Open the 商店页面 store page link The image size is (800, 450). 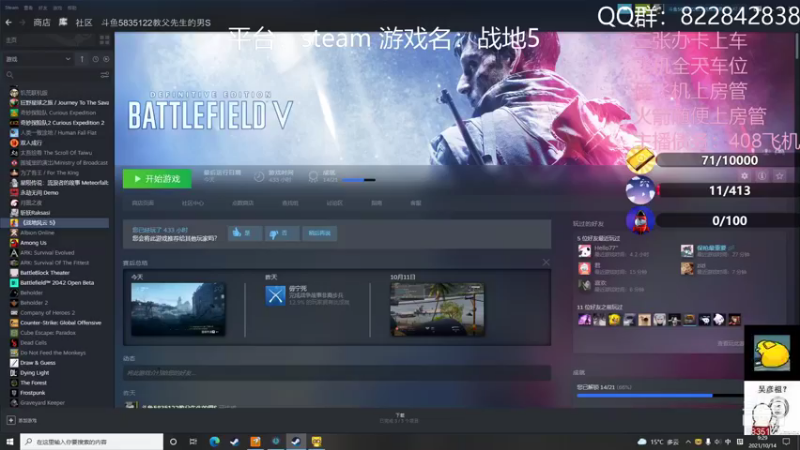point(143,203)
